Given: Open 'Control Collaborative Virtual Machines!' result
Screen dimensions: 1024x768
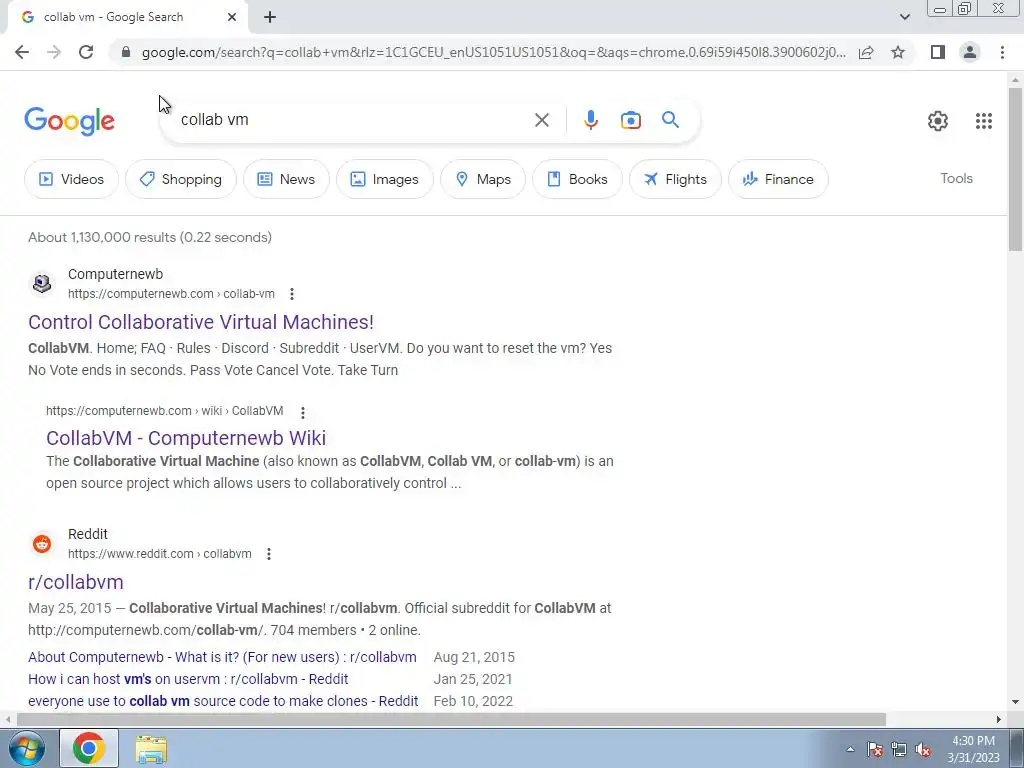Looking at the screenshot, I should (x=201, y=322).
